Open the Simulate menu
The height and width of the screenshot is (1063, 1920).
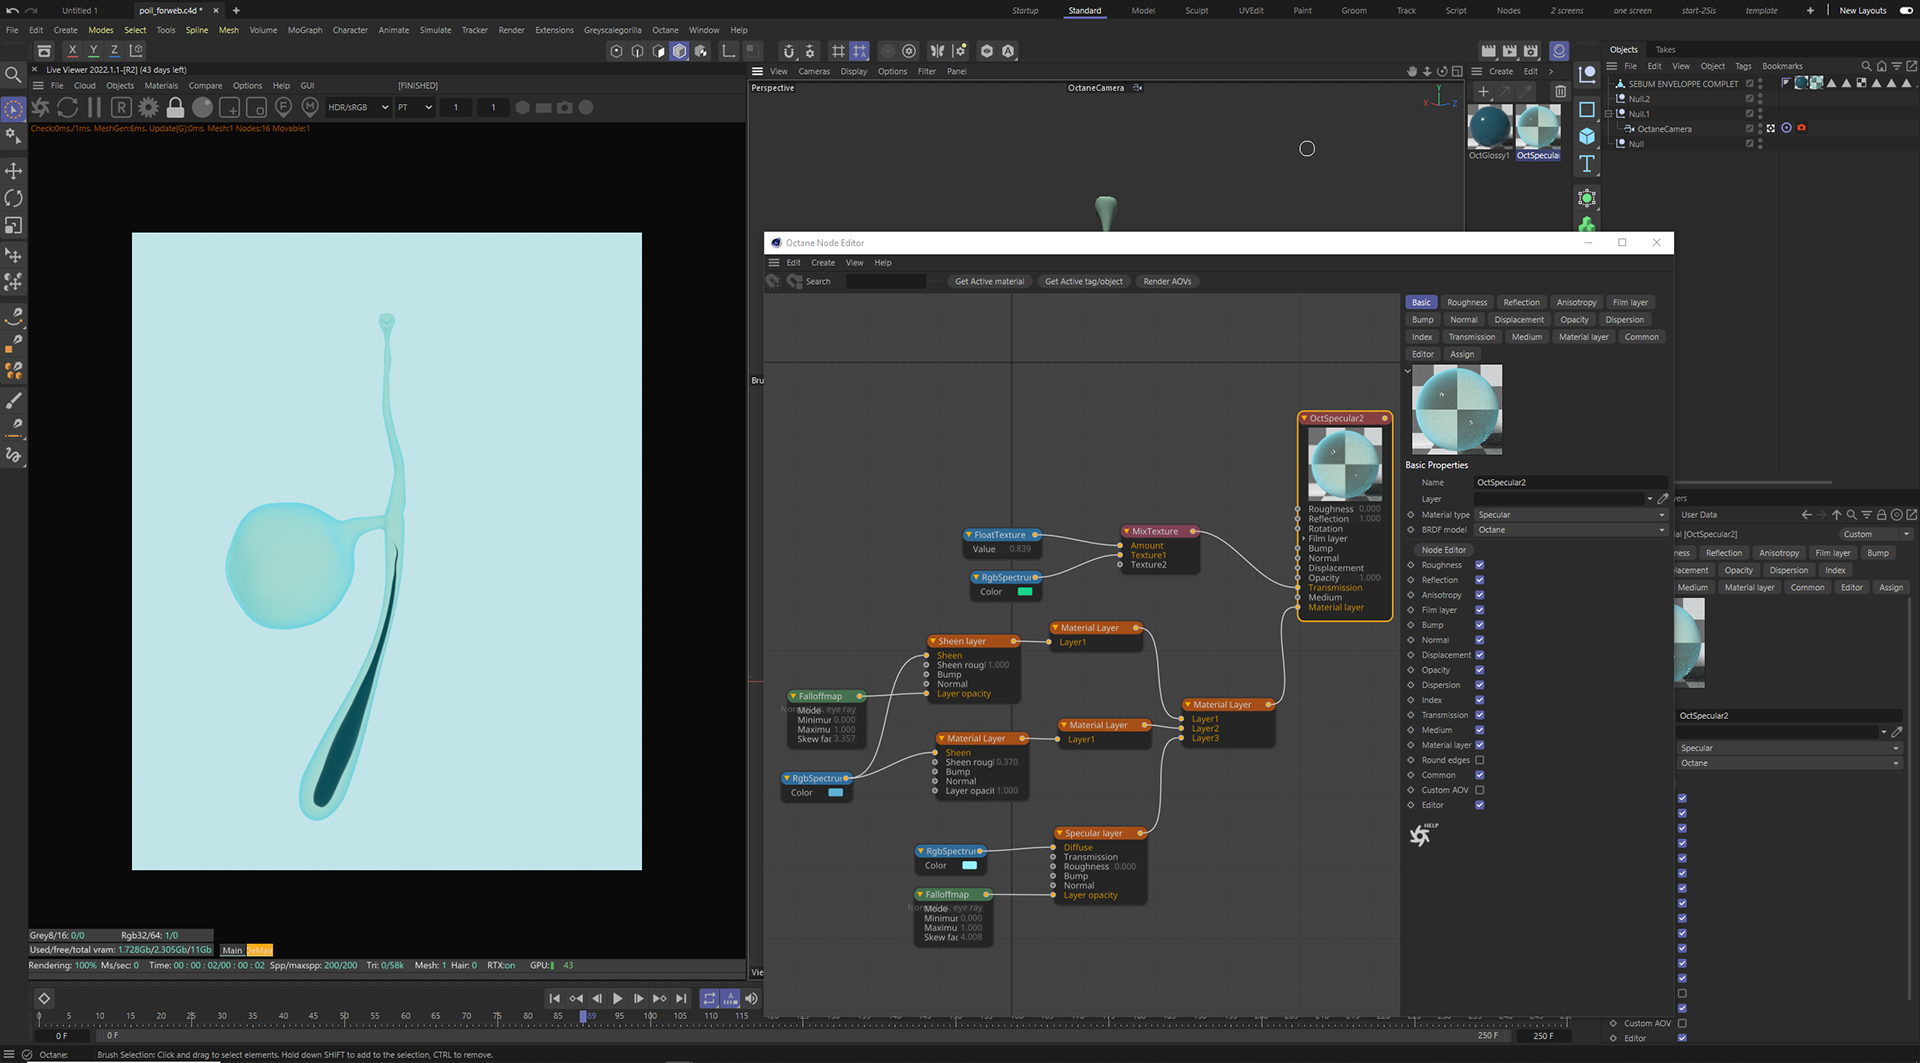click(x=435, y=30)
